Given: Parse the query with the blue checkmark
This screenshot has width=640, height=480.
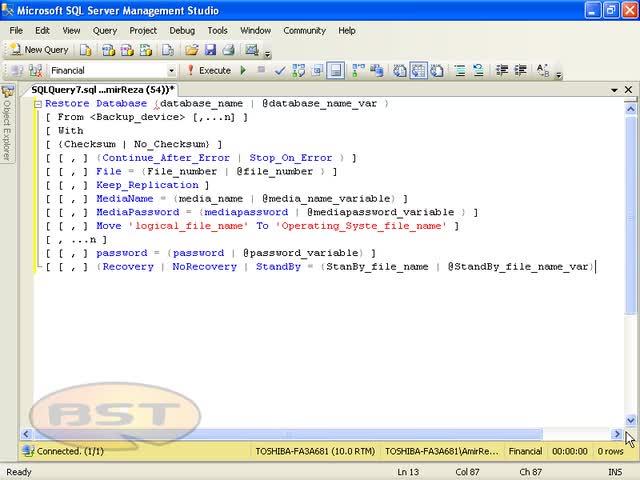Looking at the screenshot, I should (280, 71).
